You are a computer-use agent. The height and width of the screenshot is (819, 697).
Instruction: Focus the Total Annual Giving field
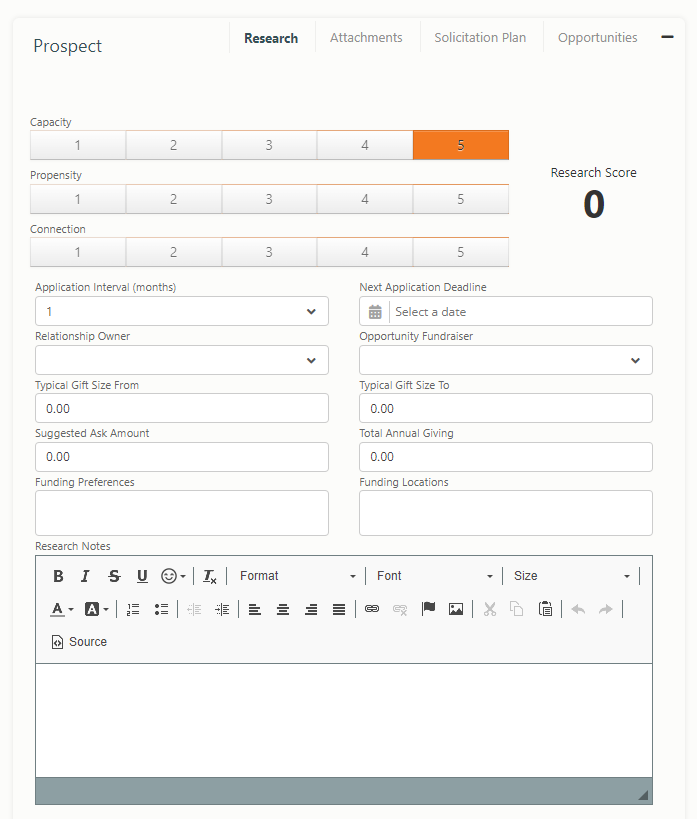point(506,457)
